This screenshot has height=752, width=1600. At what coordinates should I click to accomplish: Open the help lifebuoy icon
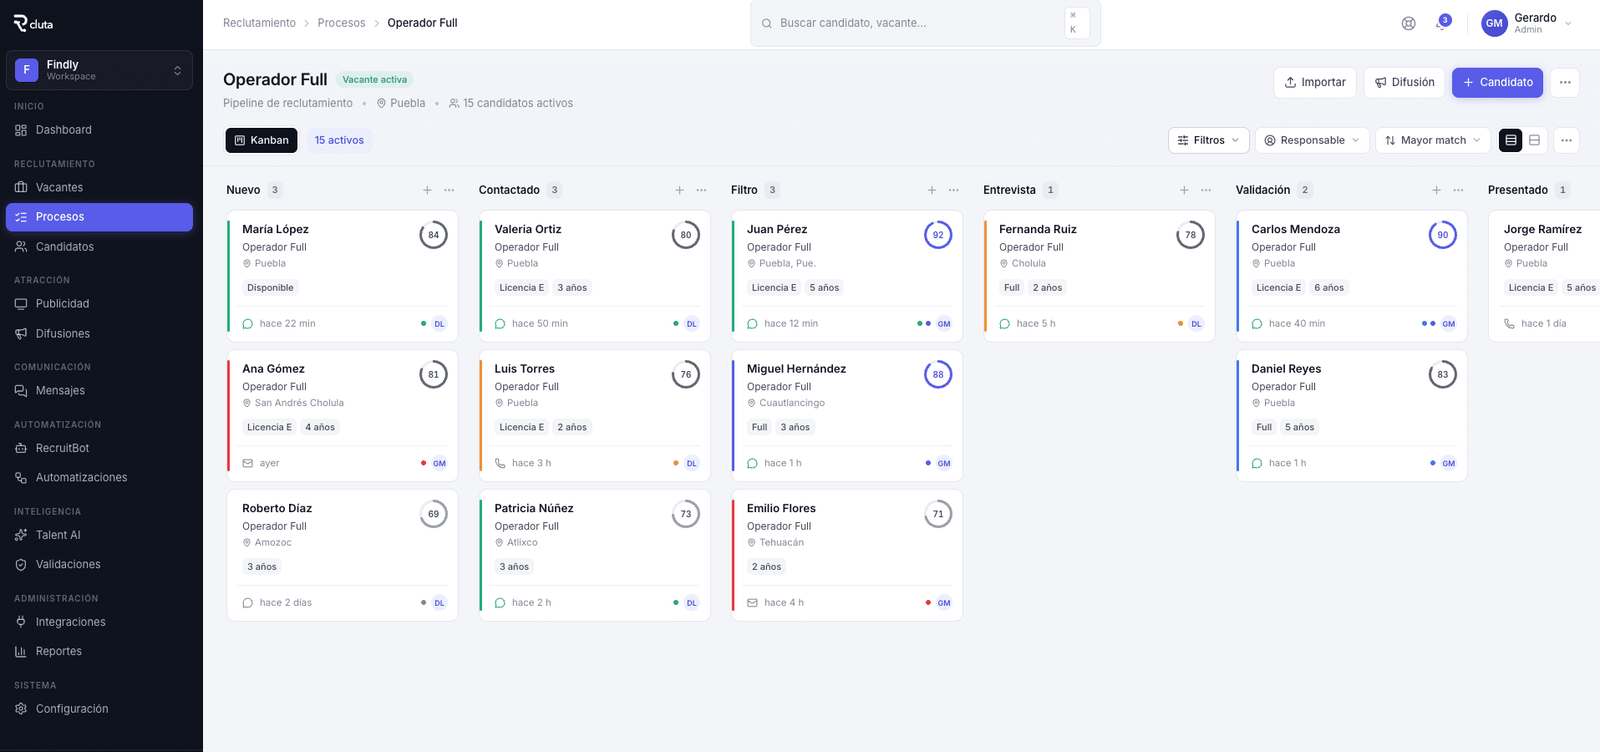click(1408, 23)
